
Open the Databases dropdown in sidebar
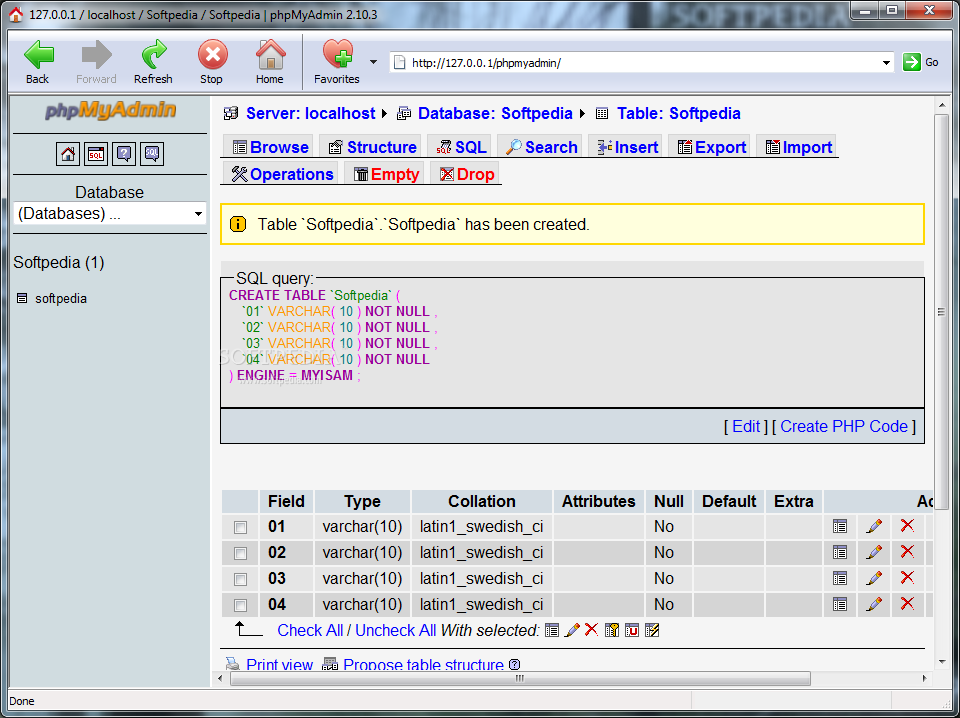[110, 214]
